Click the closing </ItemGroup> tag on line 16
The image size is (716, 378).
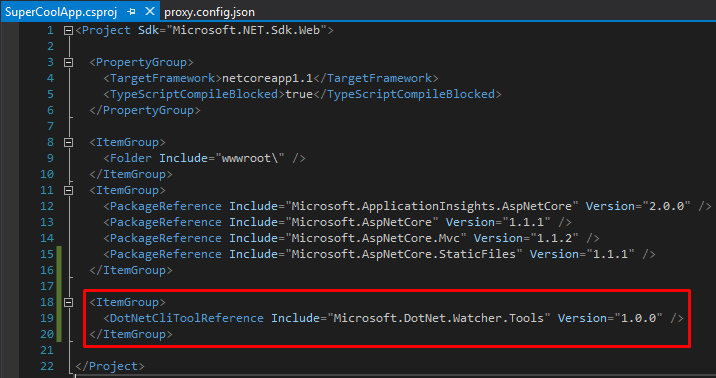[131, 270]
